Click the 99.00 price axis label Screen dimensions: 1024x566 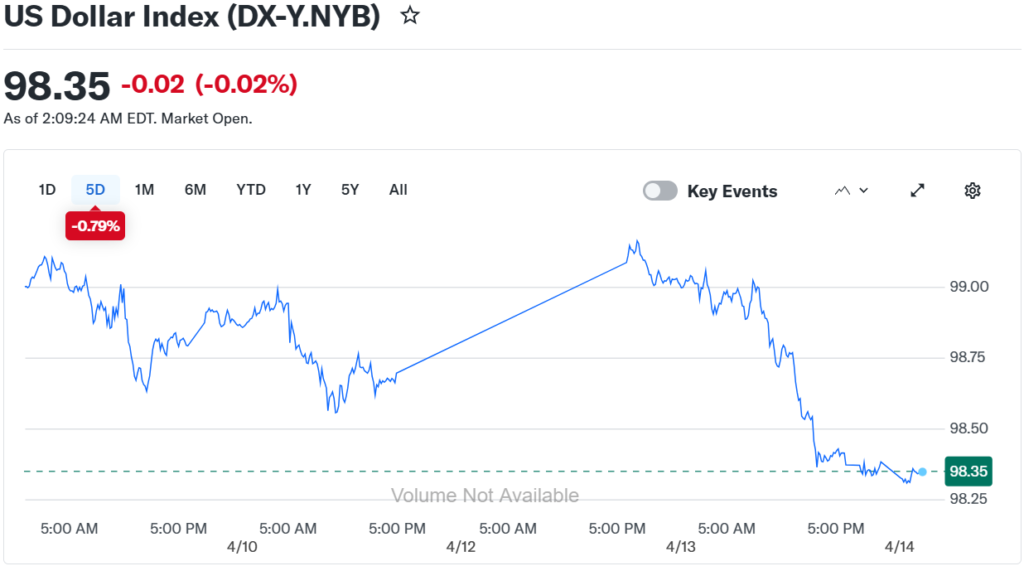point(969,287)
